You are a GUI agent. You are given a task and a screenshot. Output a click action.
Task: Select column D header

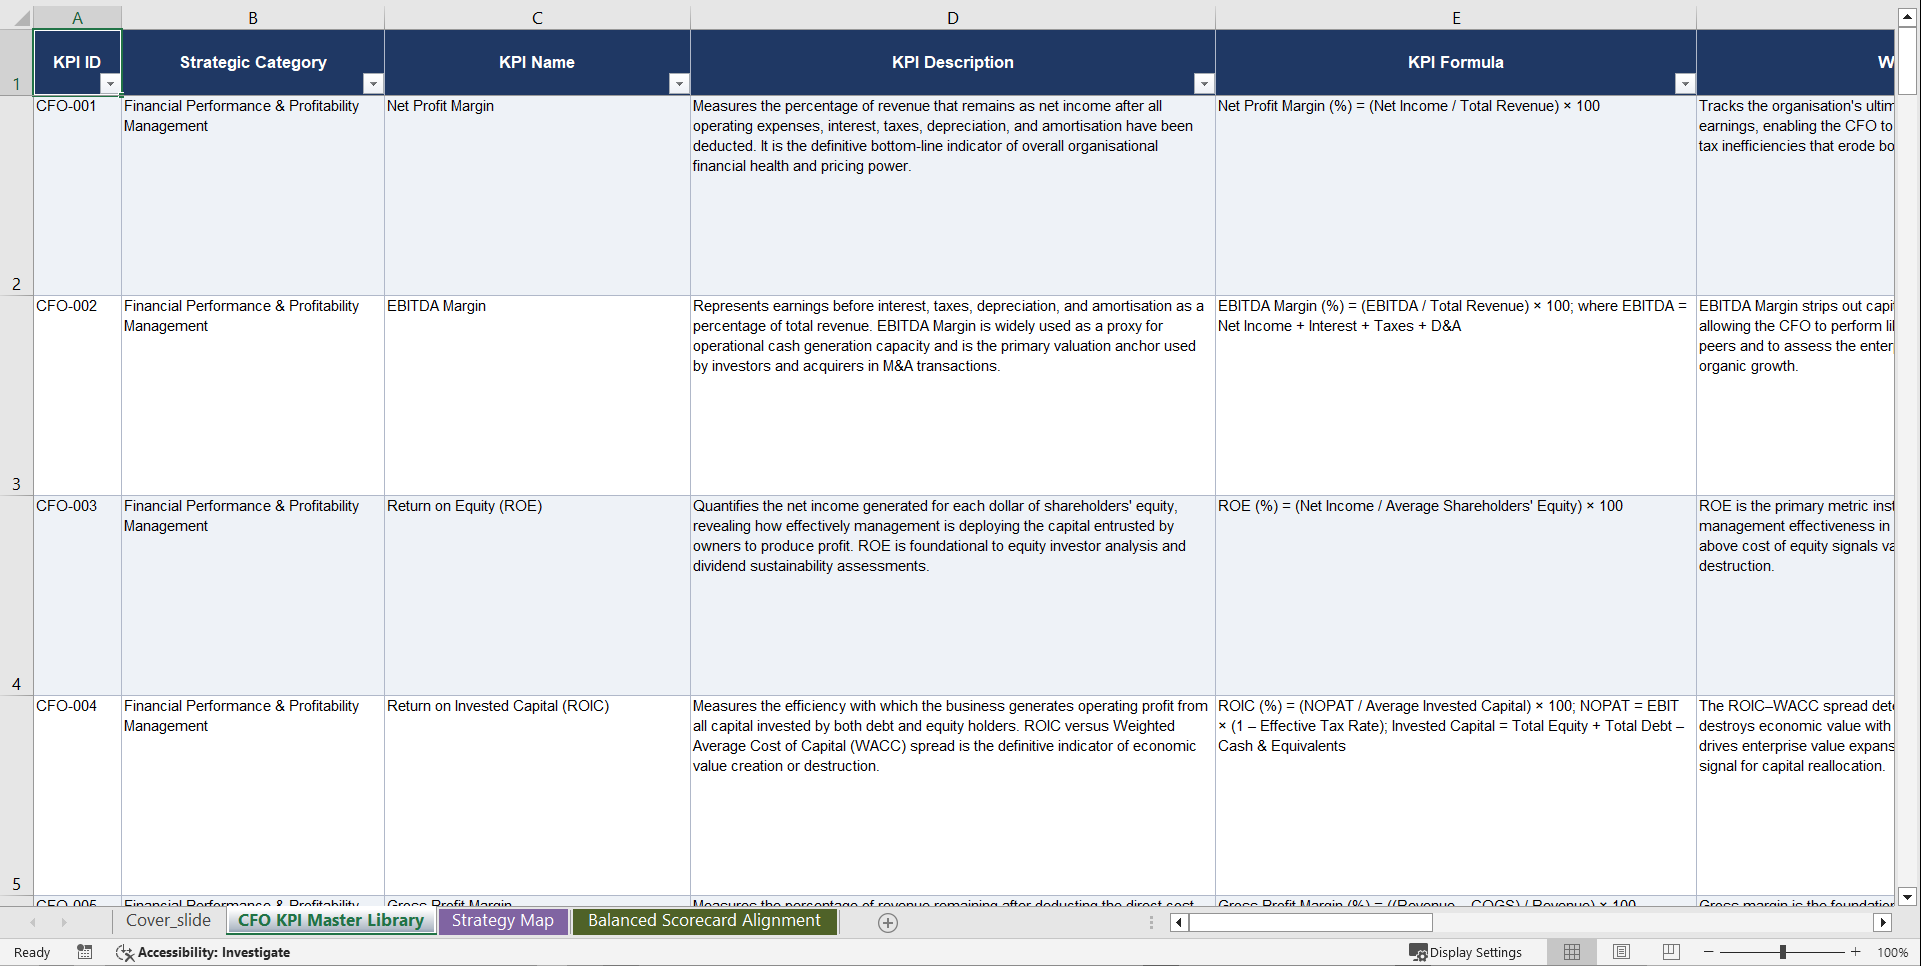click(953, 18)
